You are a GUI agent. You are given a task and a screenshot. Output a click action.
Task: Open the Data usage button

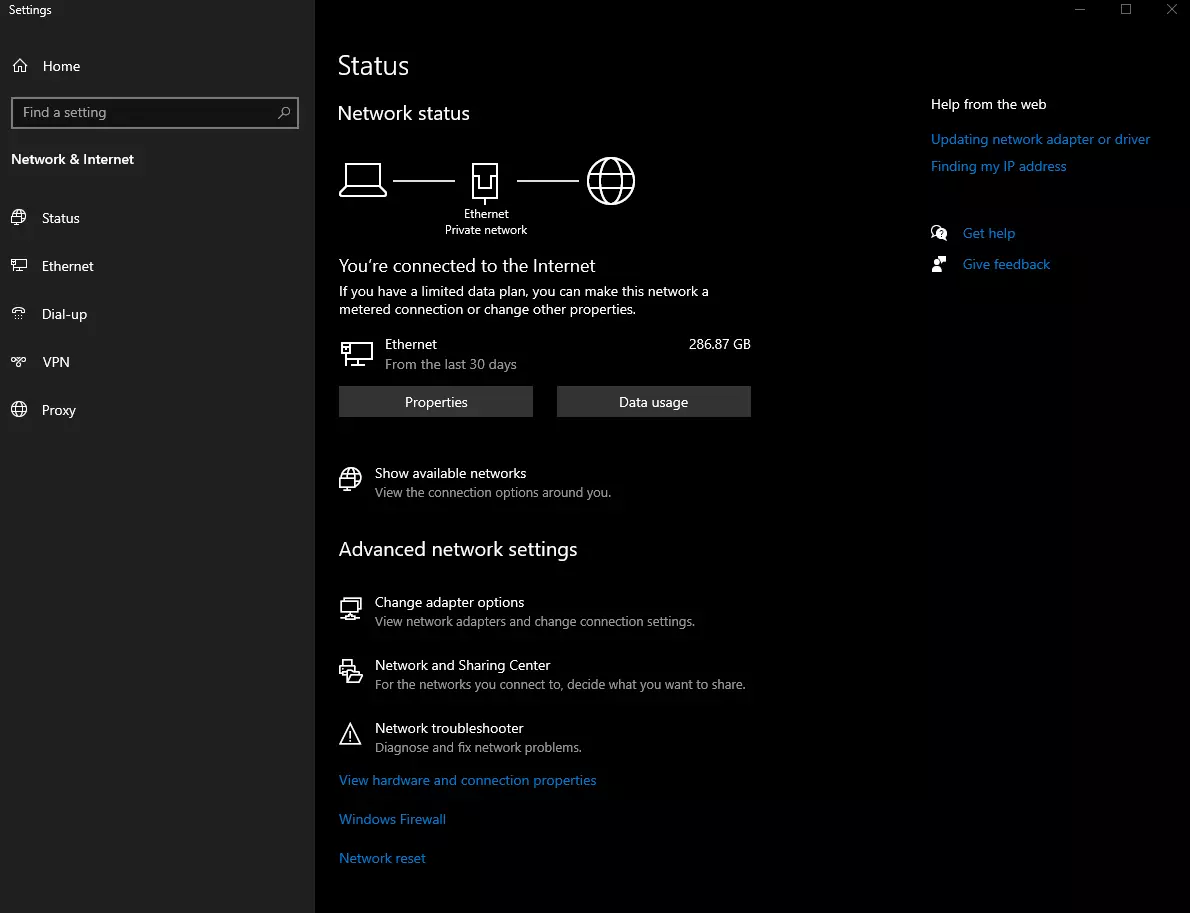tap(653, 402)
